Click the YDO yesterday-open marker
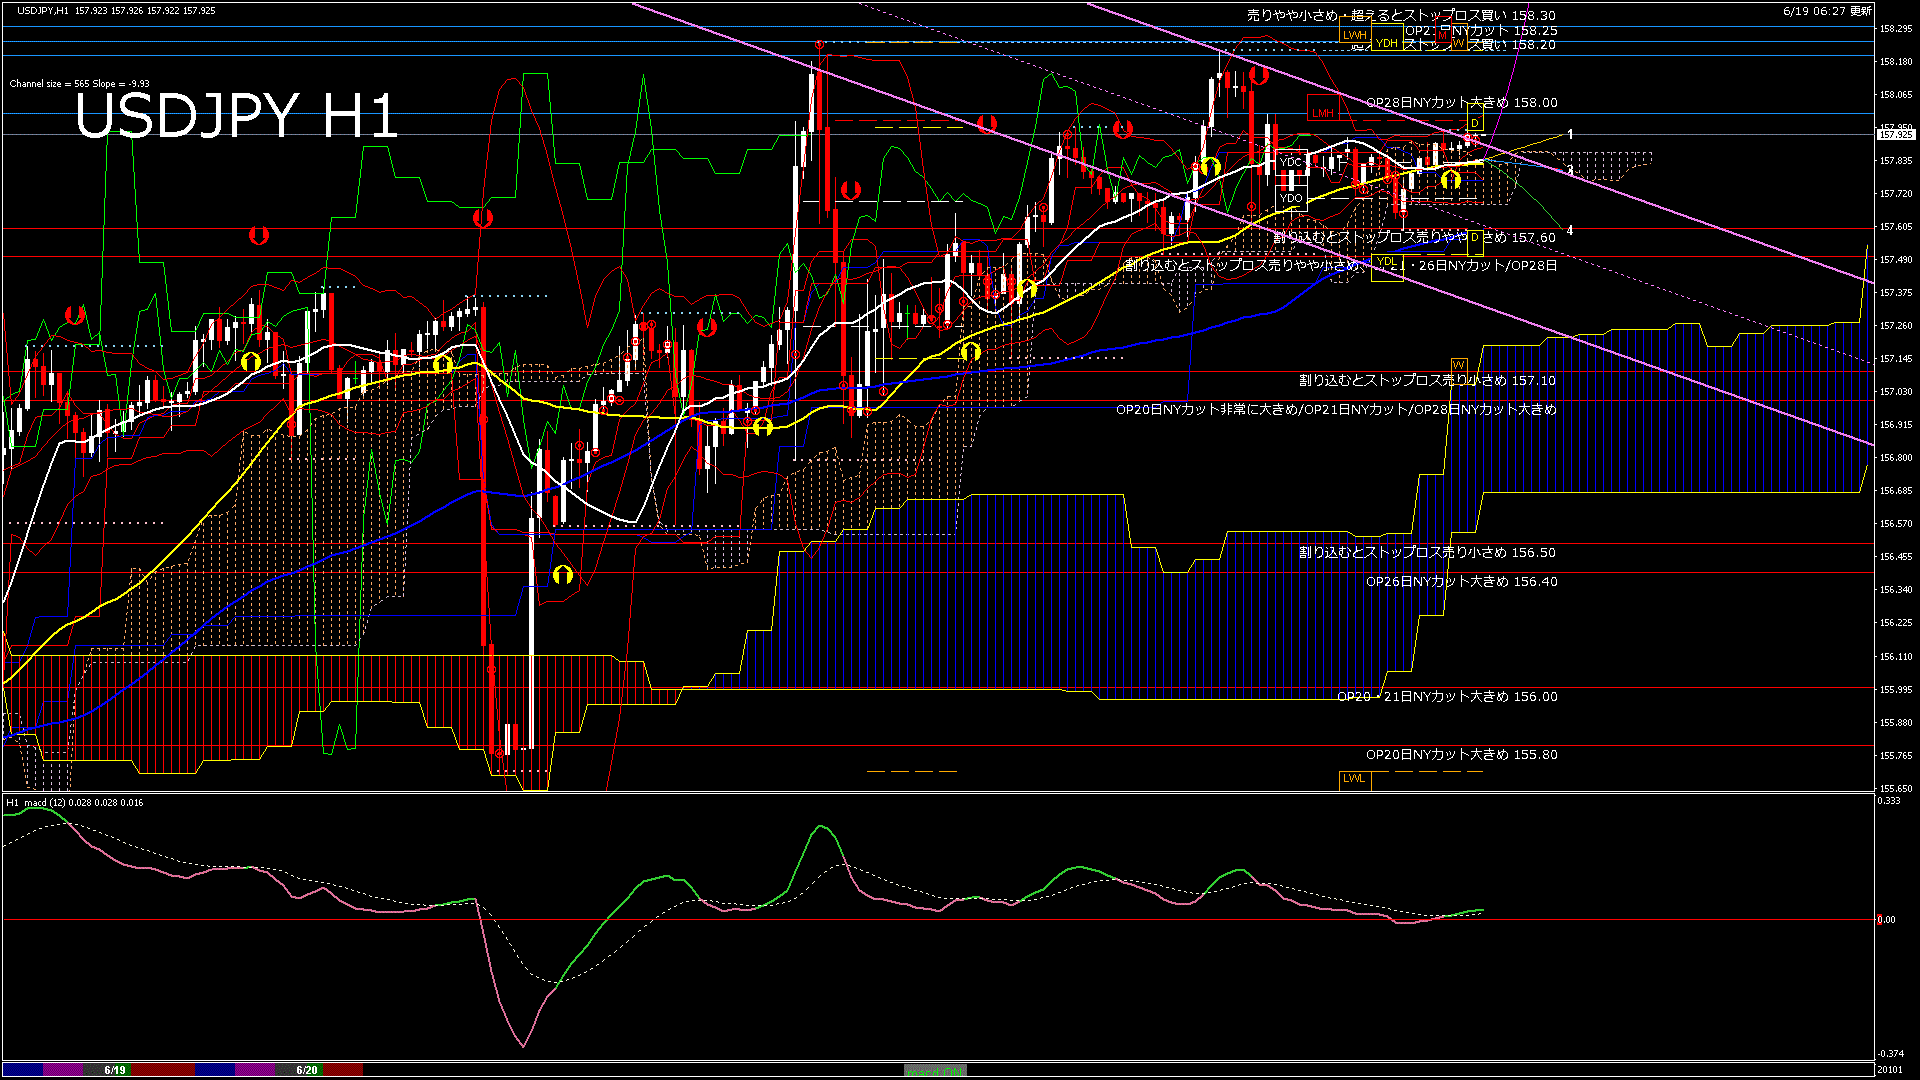This screenshot has height=1080, width=1920. pyautogui.click(x=1291, y=198)
